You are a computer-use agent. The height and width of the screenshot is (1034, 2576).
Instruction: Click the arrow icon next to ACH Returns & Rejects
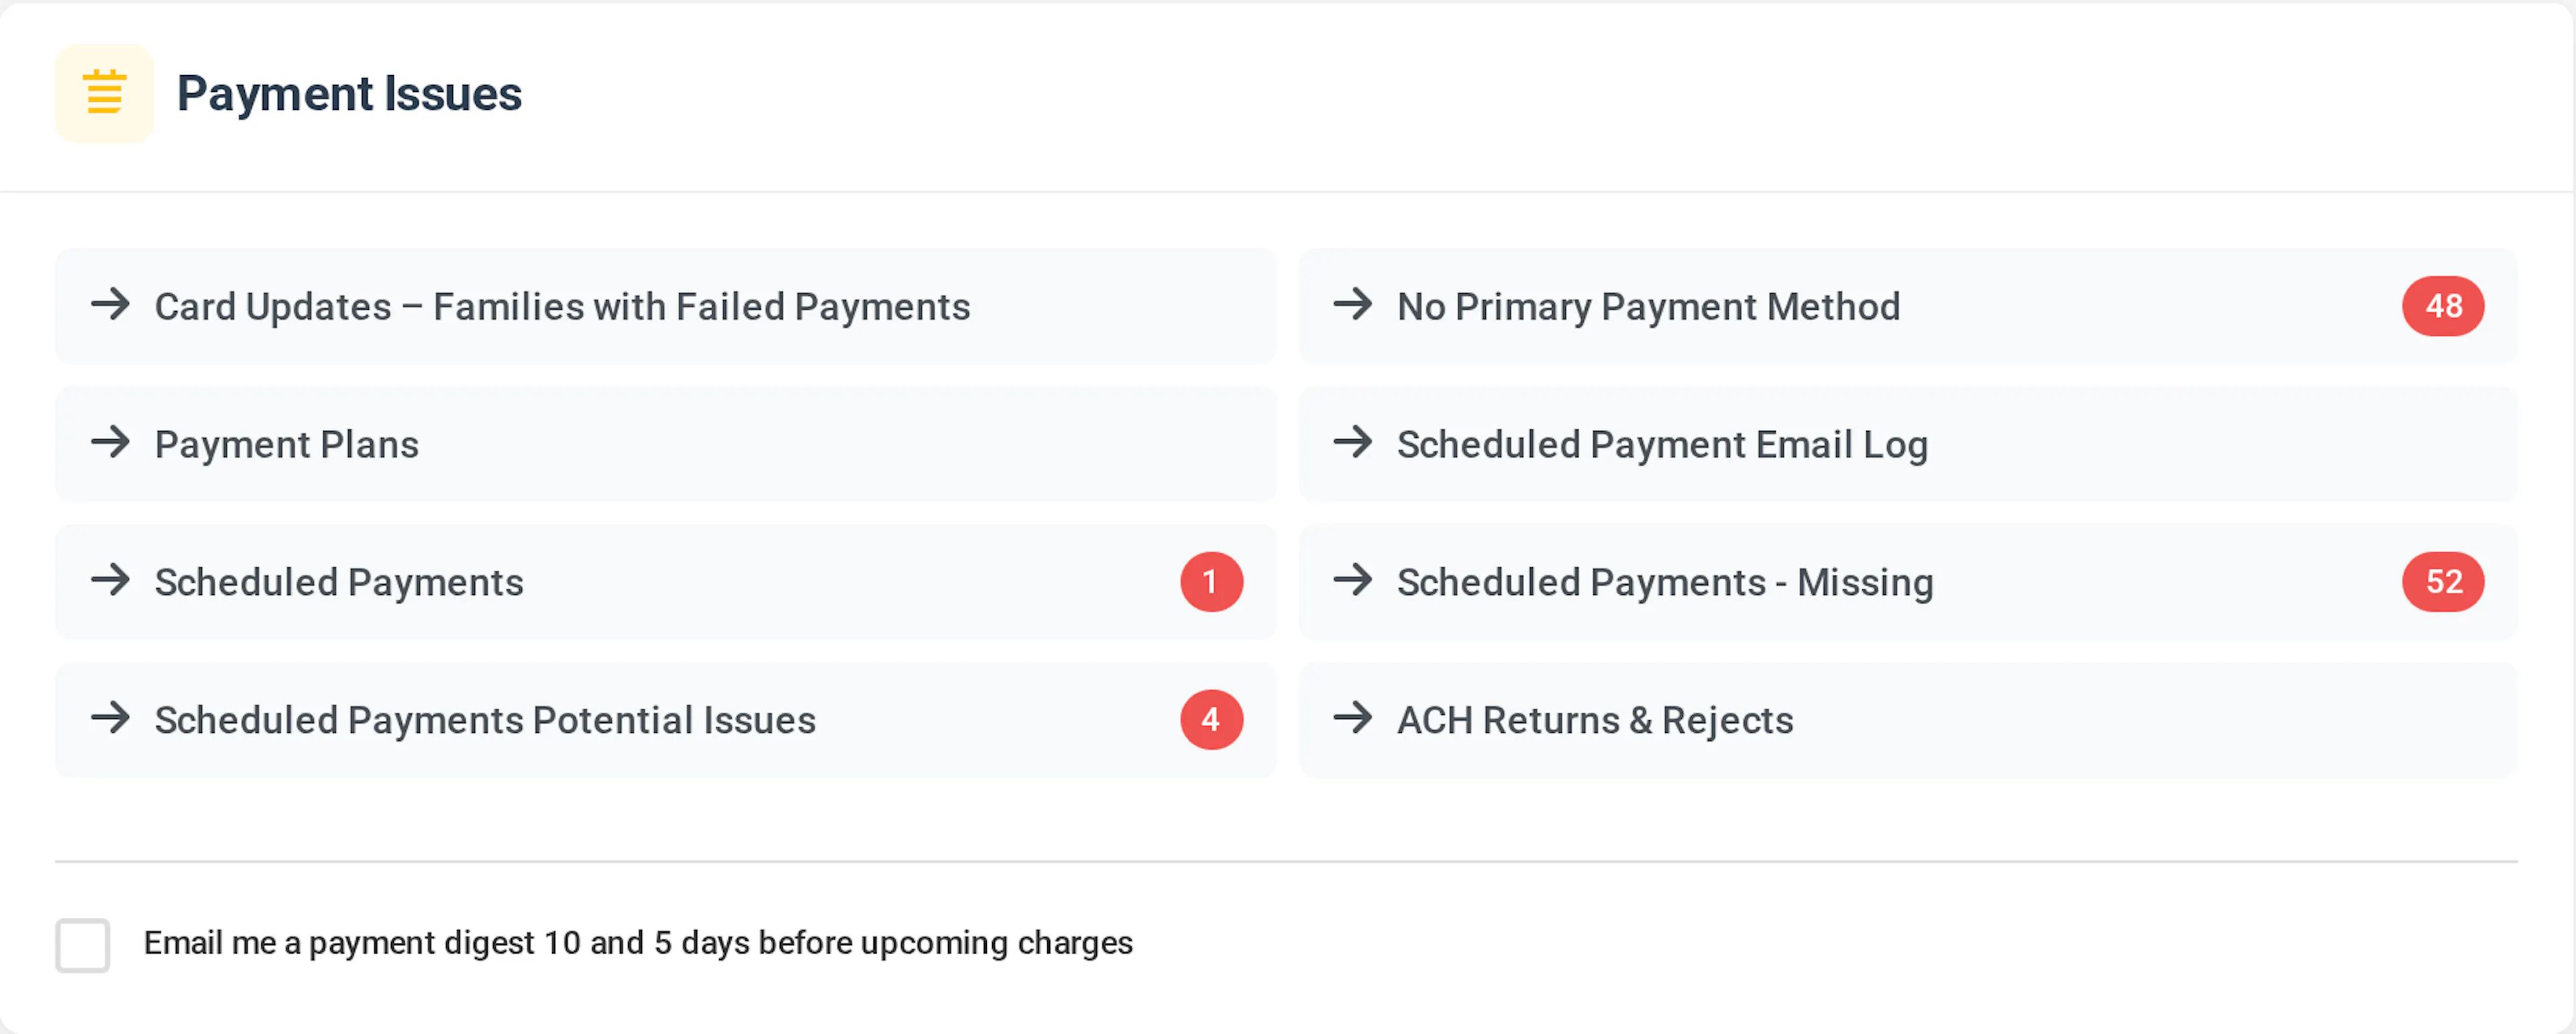tap(1353, 719)
